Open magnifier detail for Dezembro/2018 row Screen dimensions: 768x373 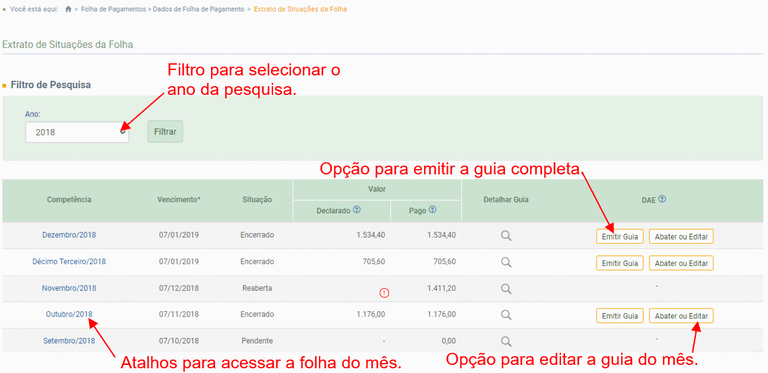coord(506,236)
